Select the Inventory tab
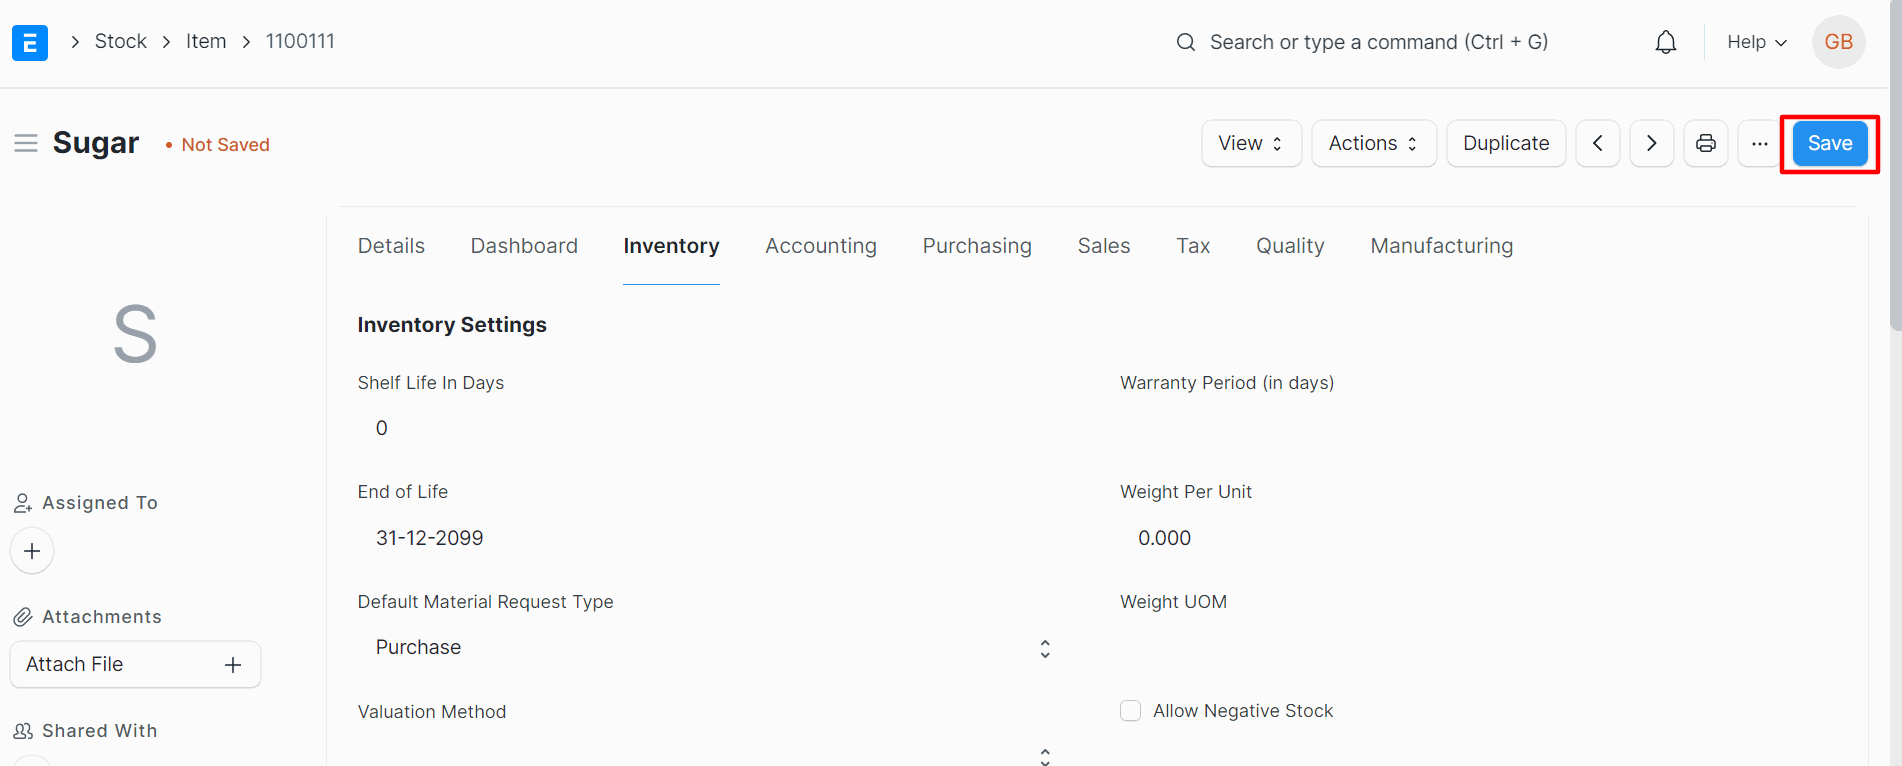The image size is (1902, 766). click(x=671, y=246)
